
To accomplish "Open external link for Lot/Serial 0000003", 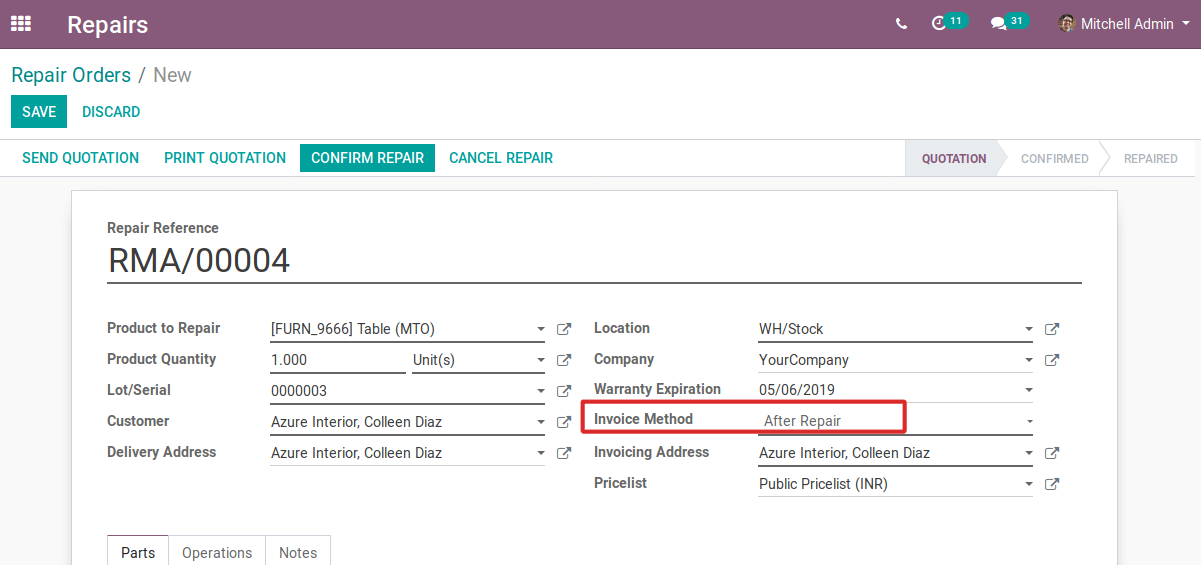I will pyautogui.click(x=564, y=391).
